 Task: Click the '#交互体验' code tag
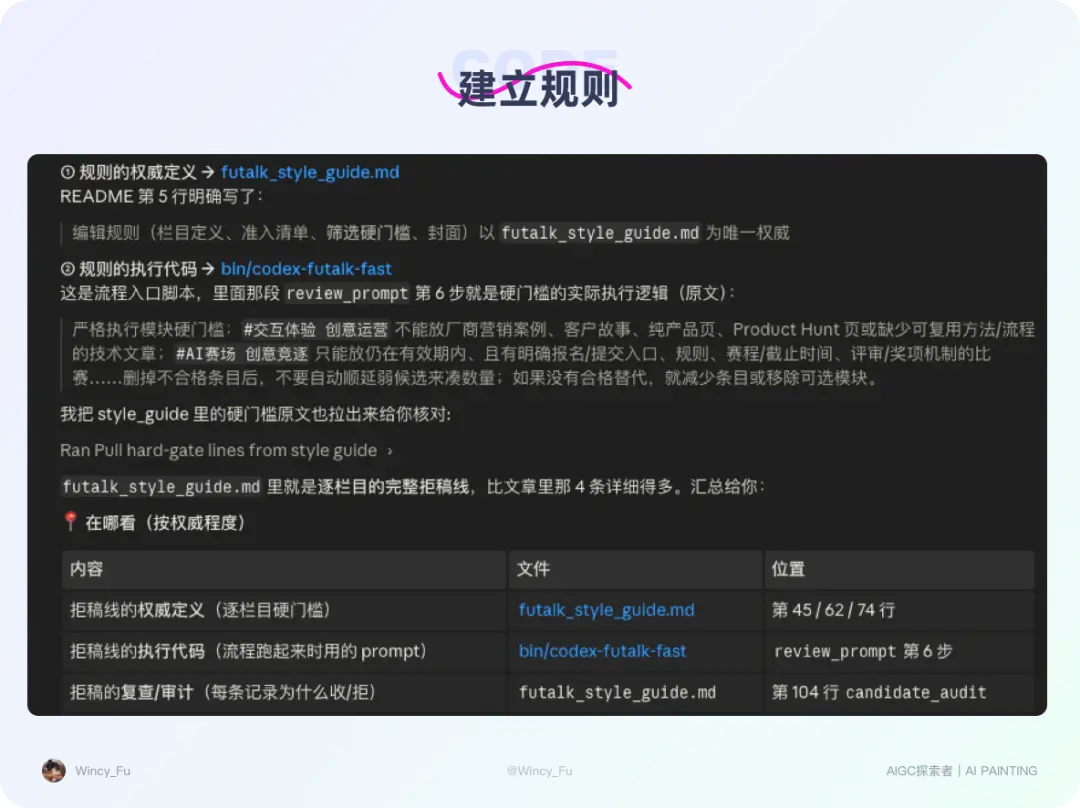[x=280, y=330]
